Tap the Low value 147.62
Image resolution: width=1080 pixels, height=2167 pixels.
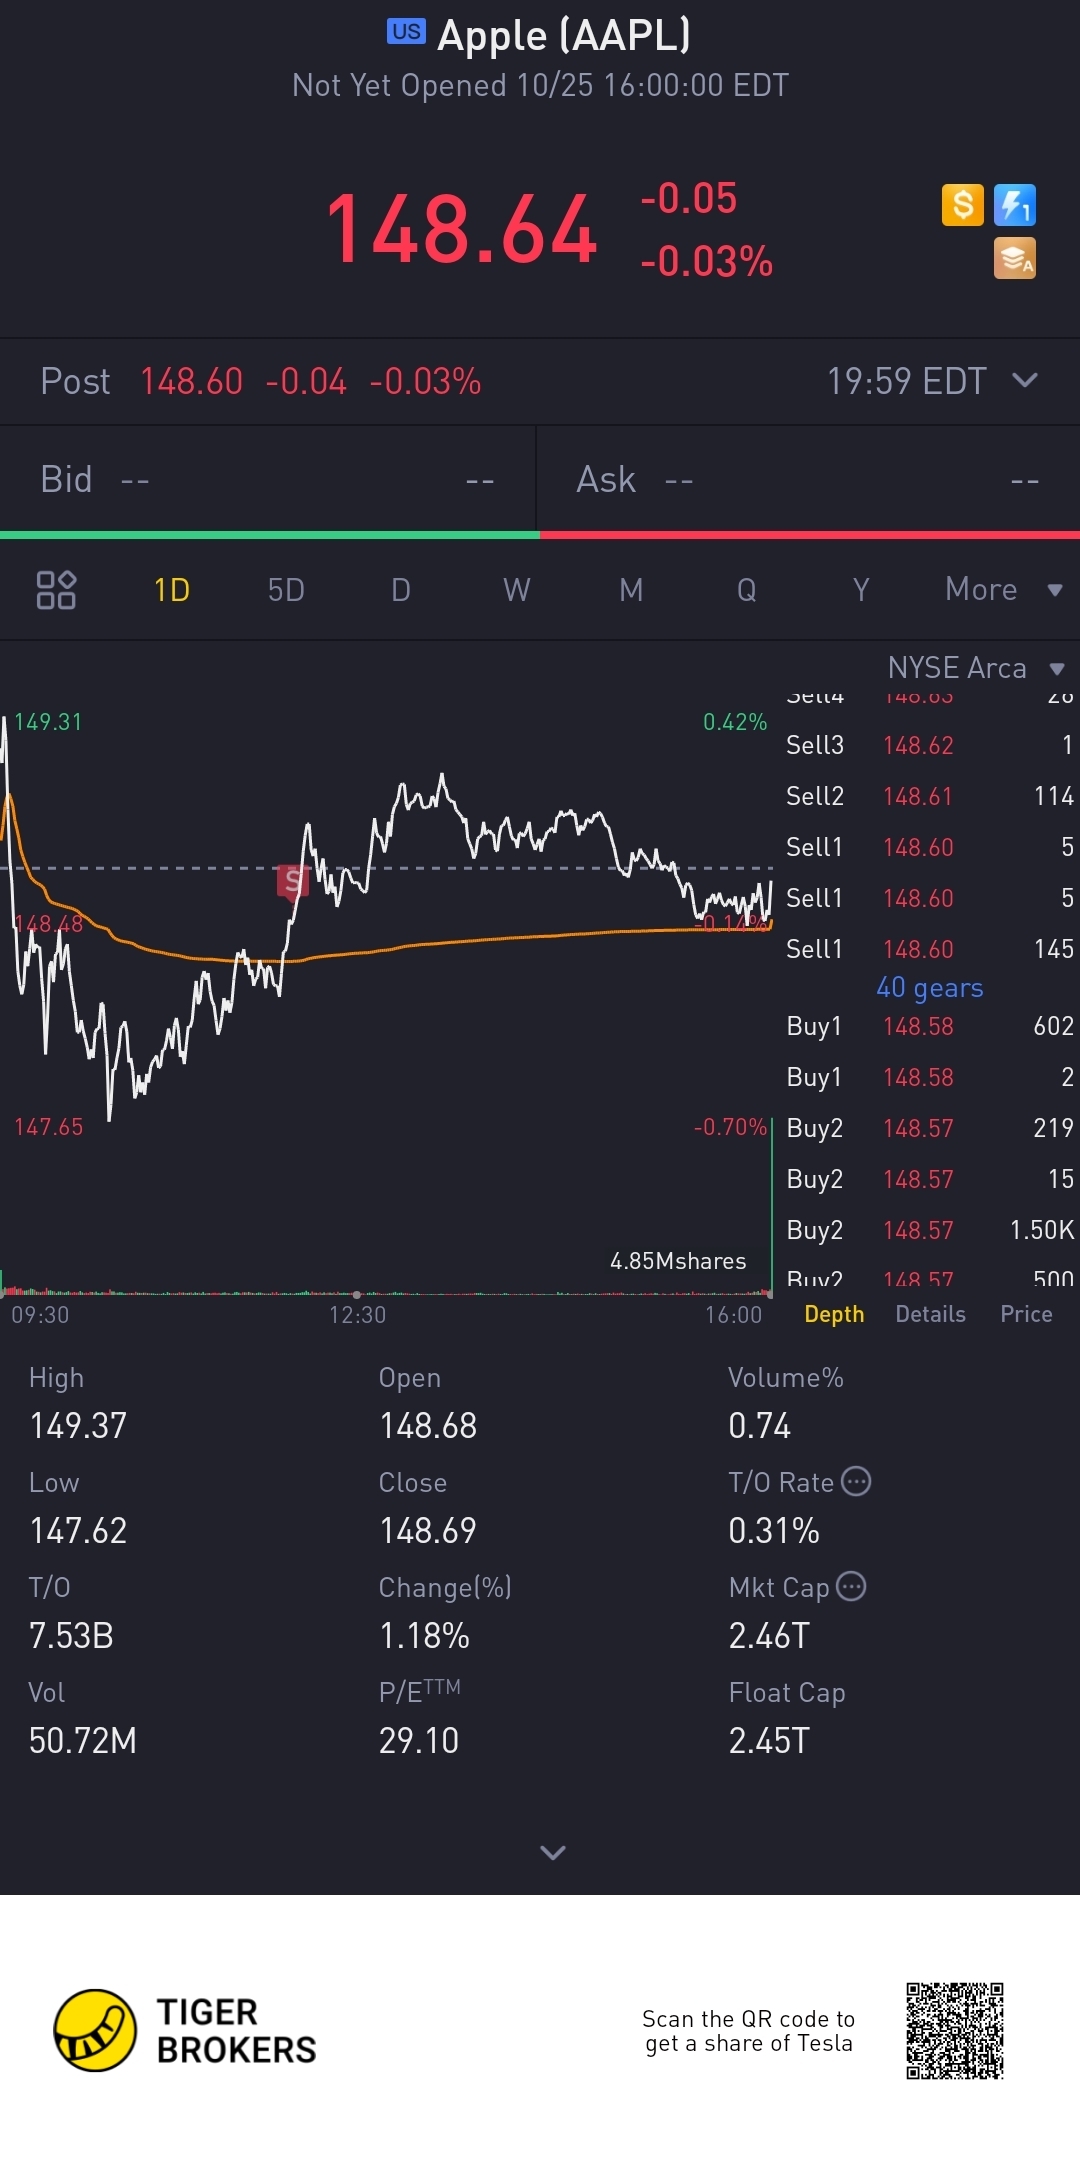78,1531
